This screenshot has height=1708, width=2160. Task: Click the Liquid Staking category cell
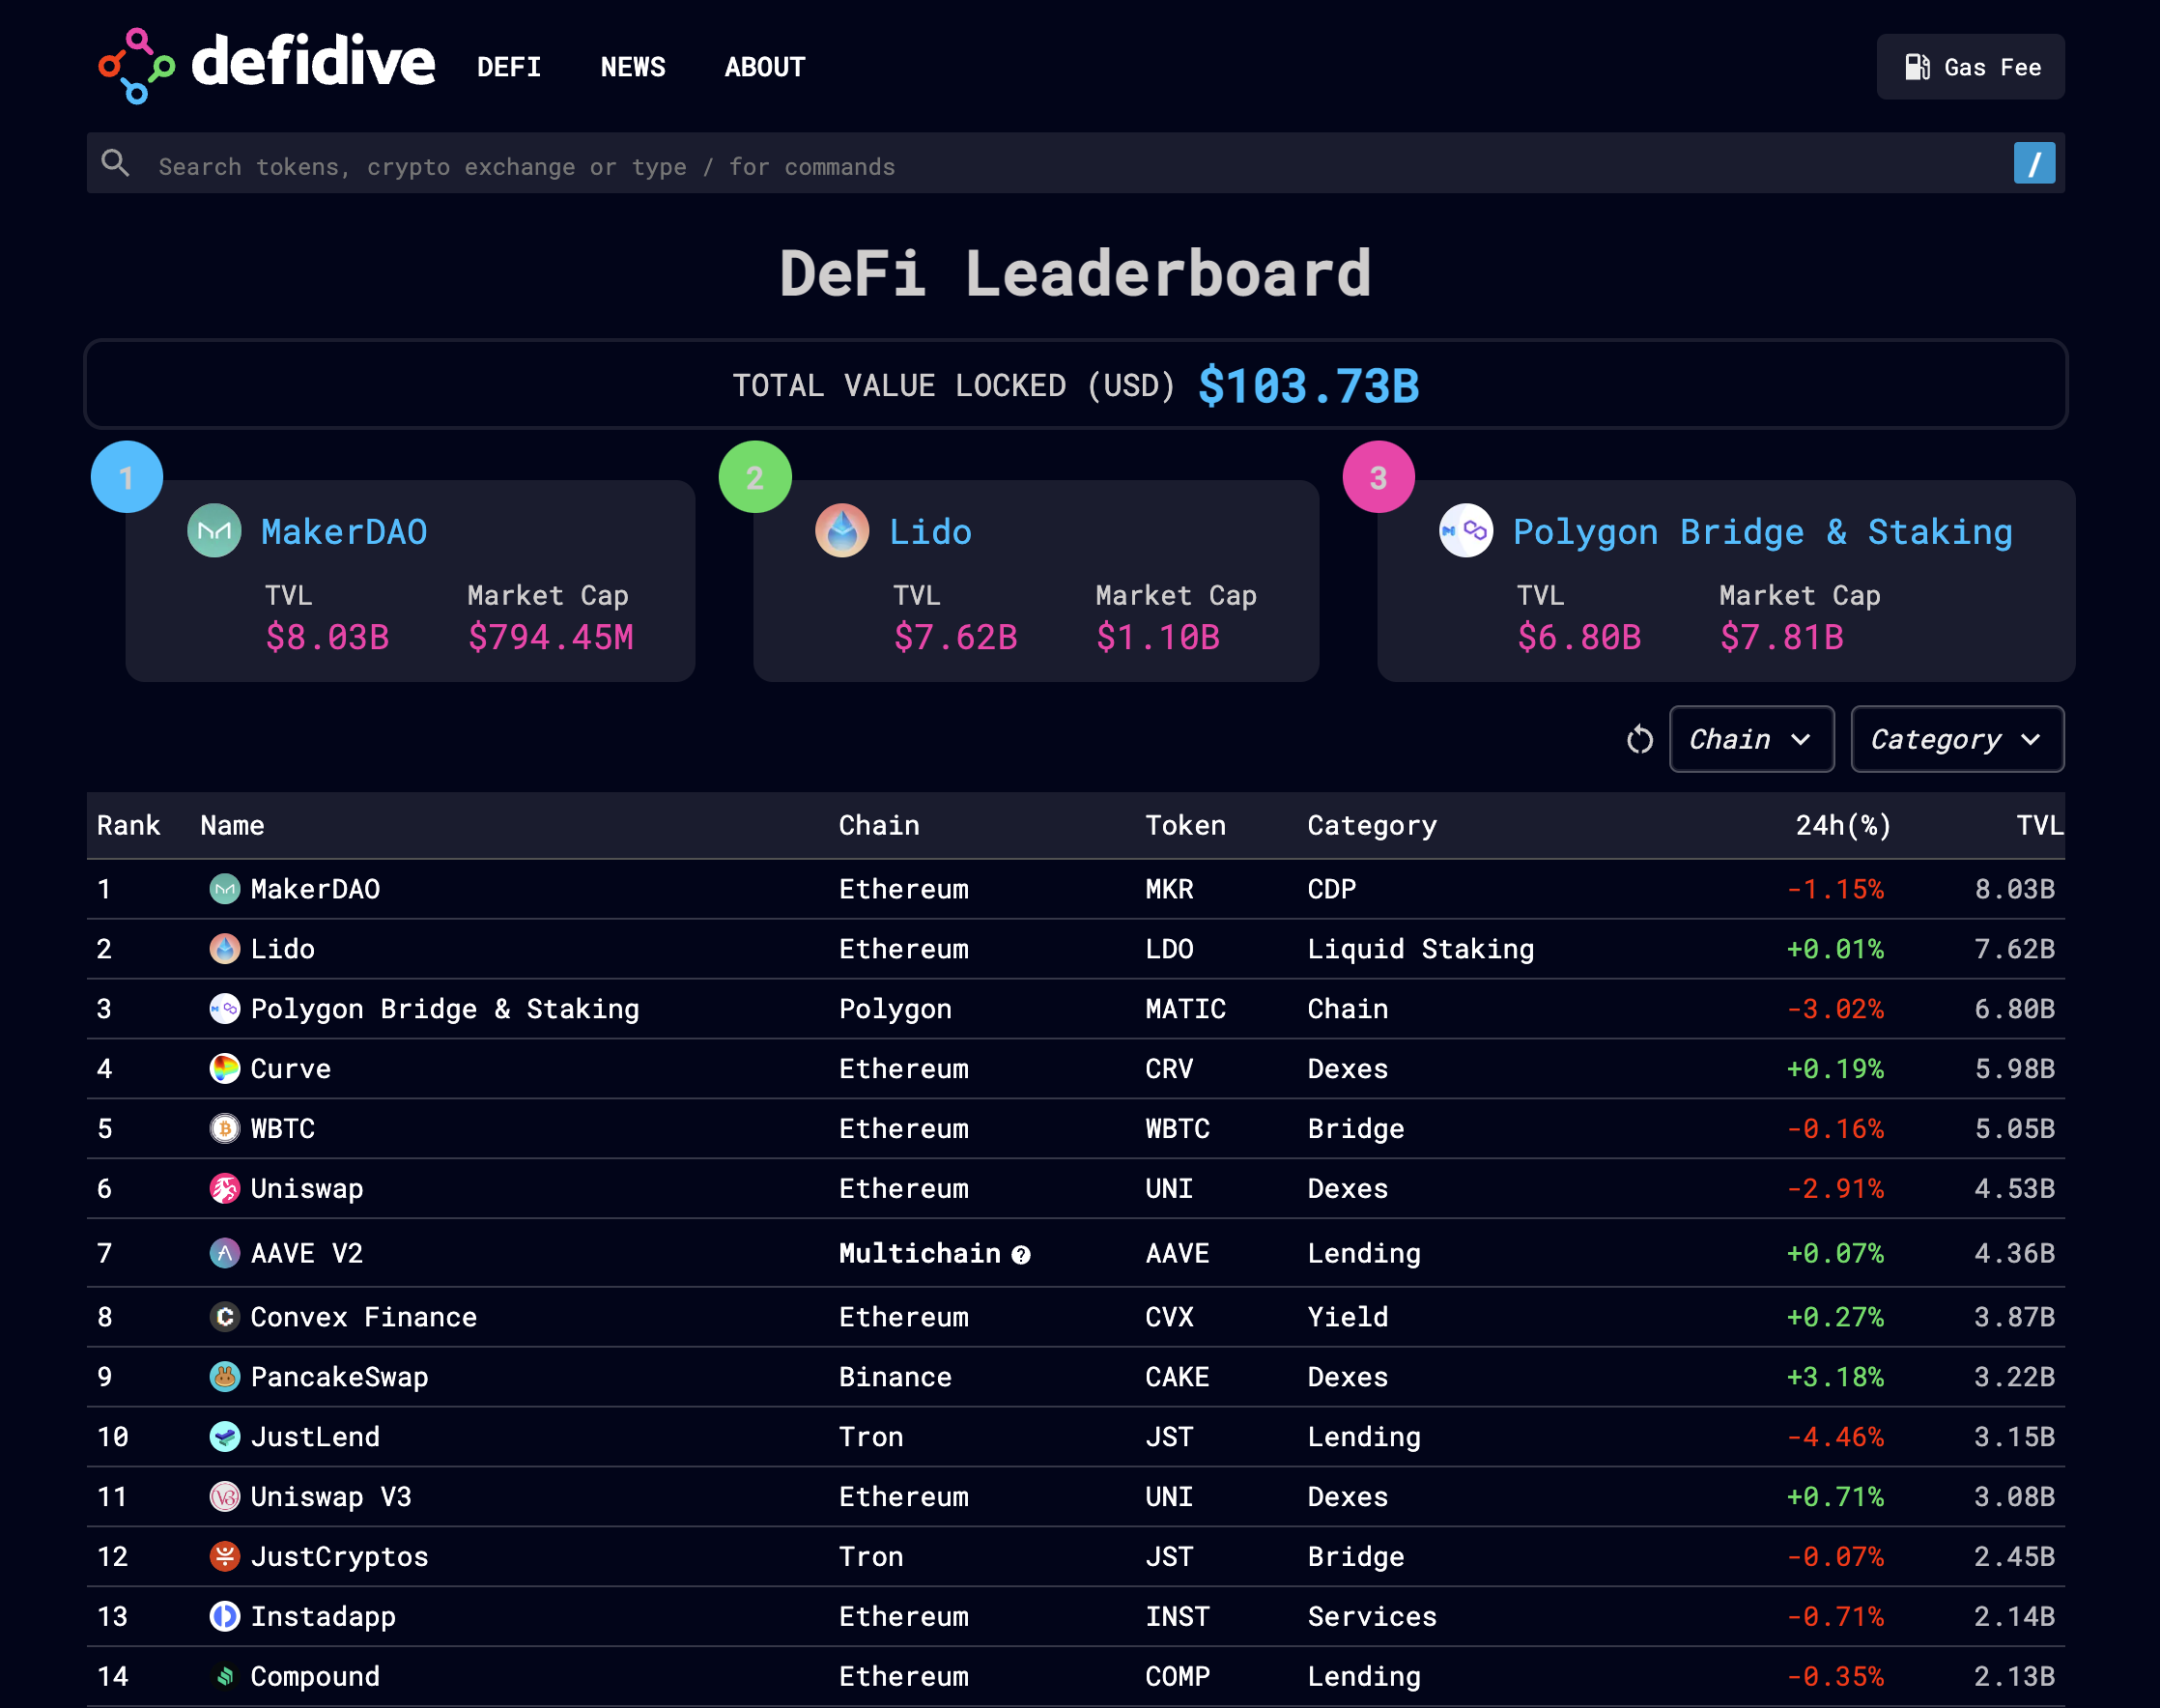point(1420,950)
